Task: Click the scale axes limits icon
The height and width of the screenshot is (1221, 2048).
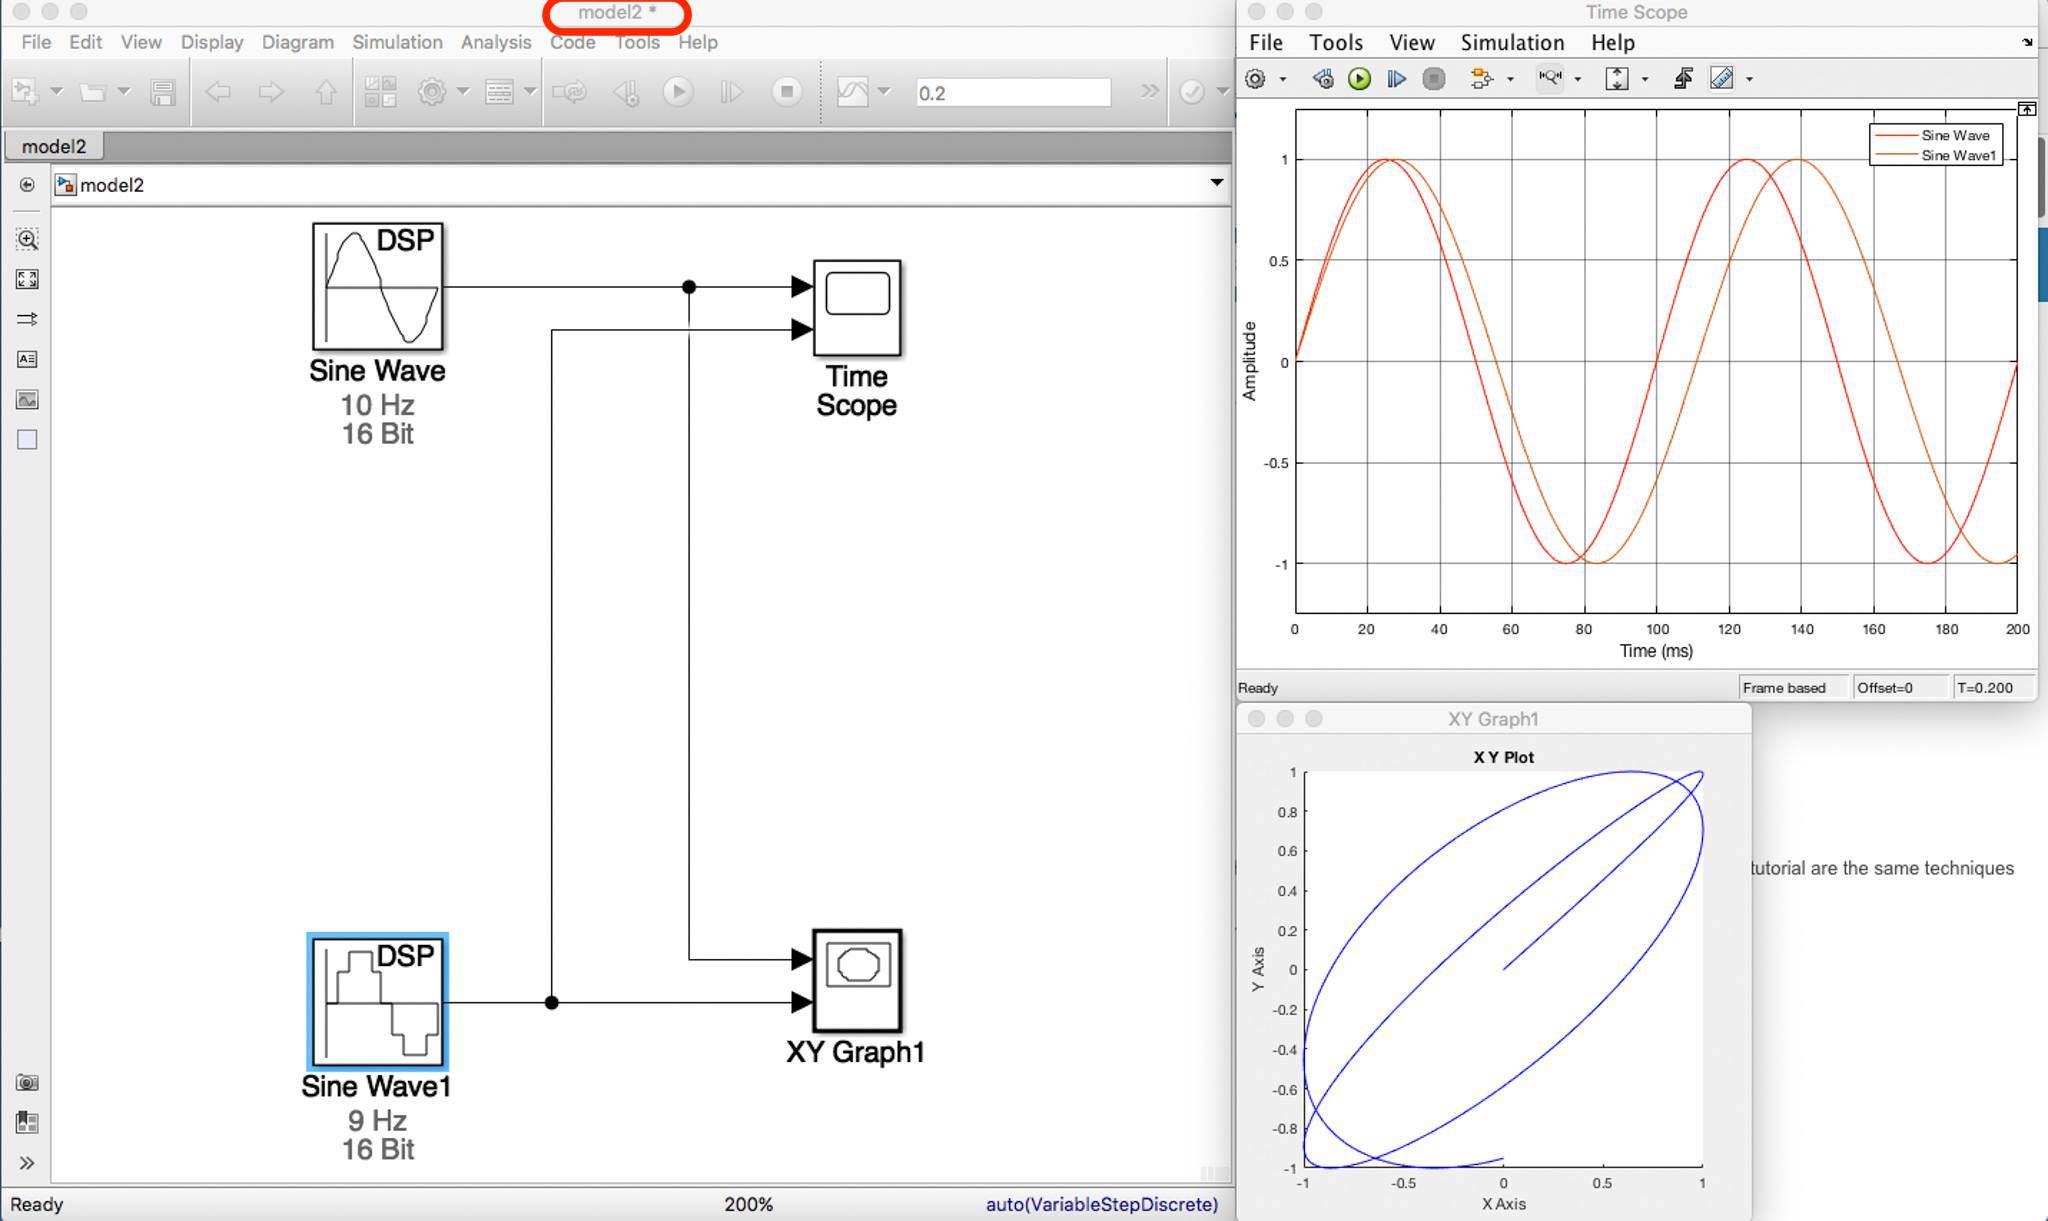Action: (1616, 79)
